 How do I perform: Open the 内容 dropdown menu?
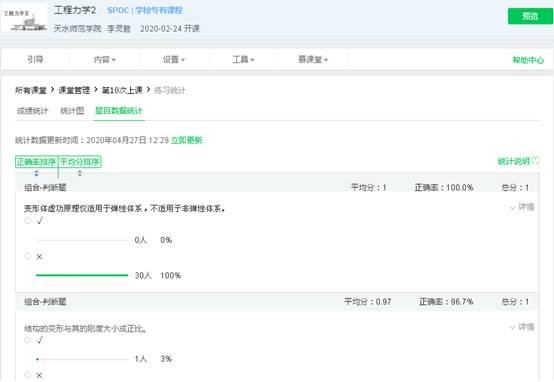click(105, 59)
